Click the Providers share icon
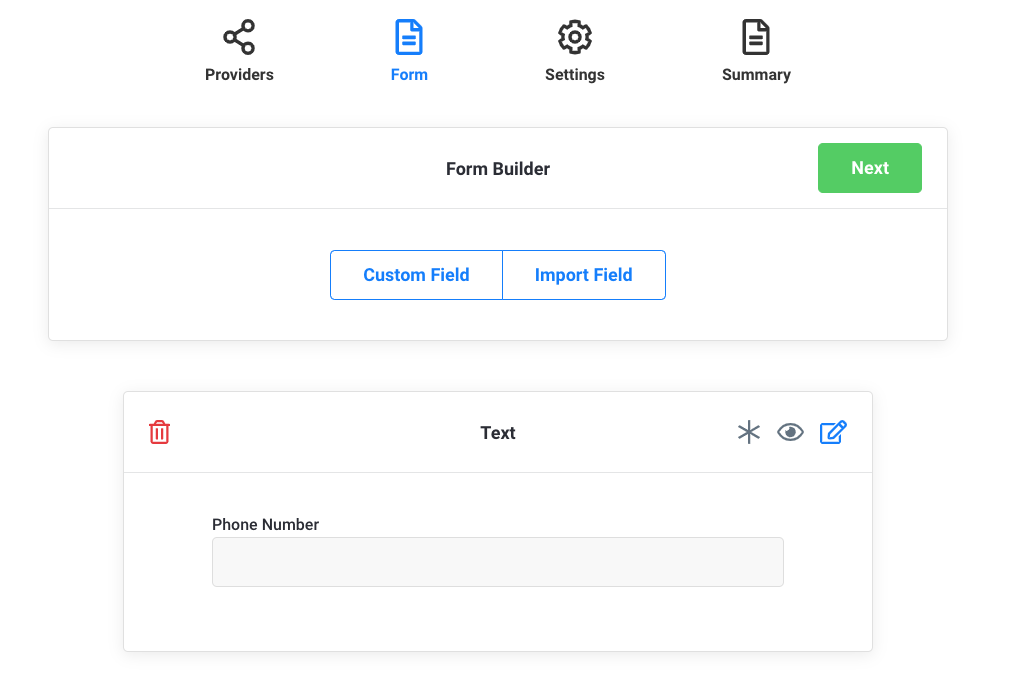 click(x=239, y=37)
